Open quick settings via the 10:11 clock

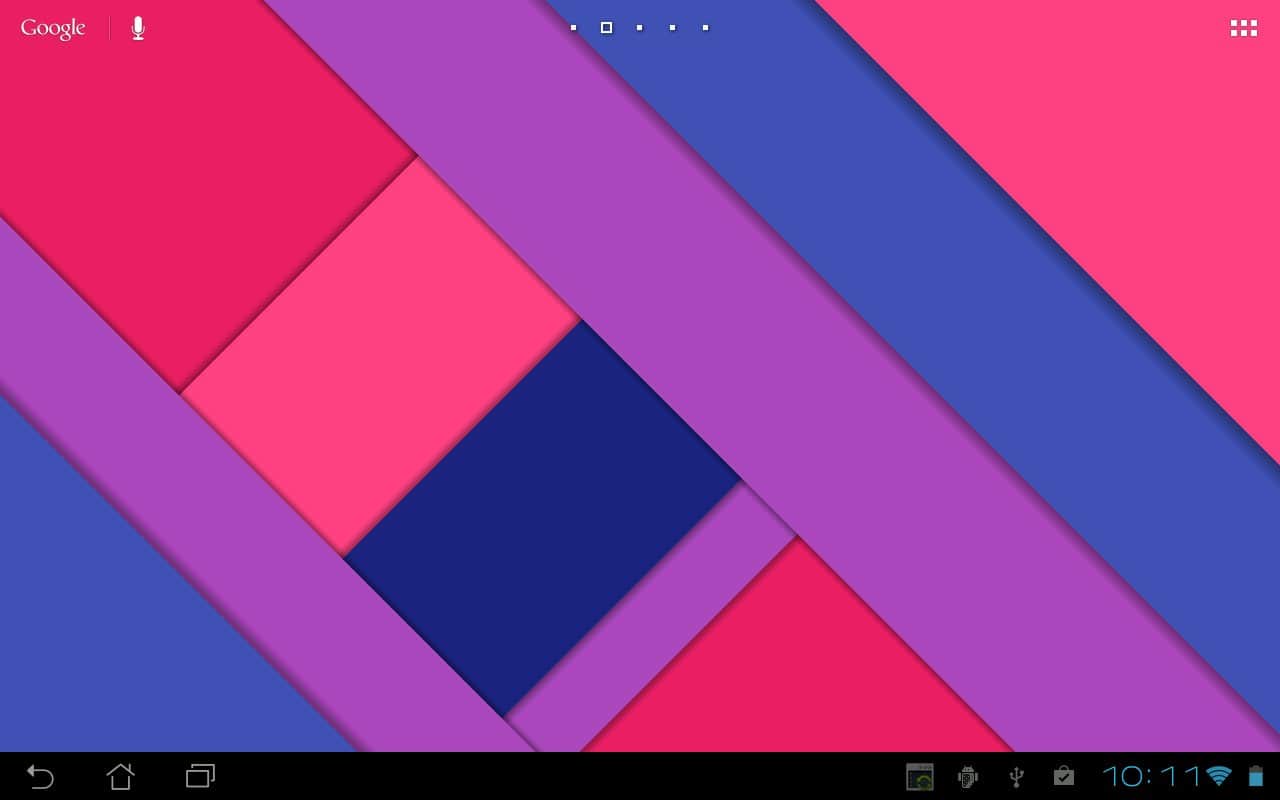(x=1151, y=776)
